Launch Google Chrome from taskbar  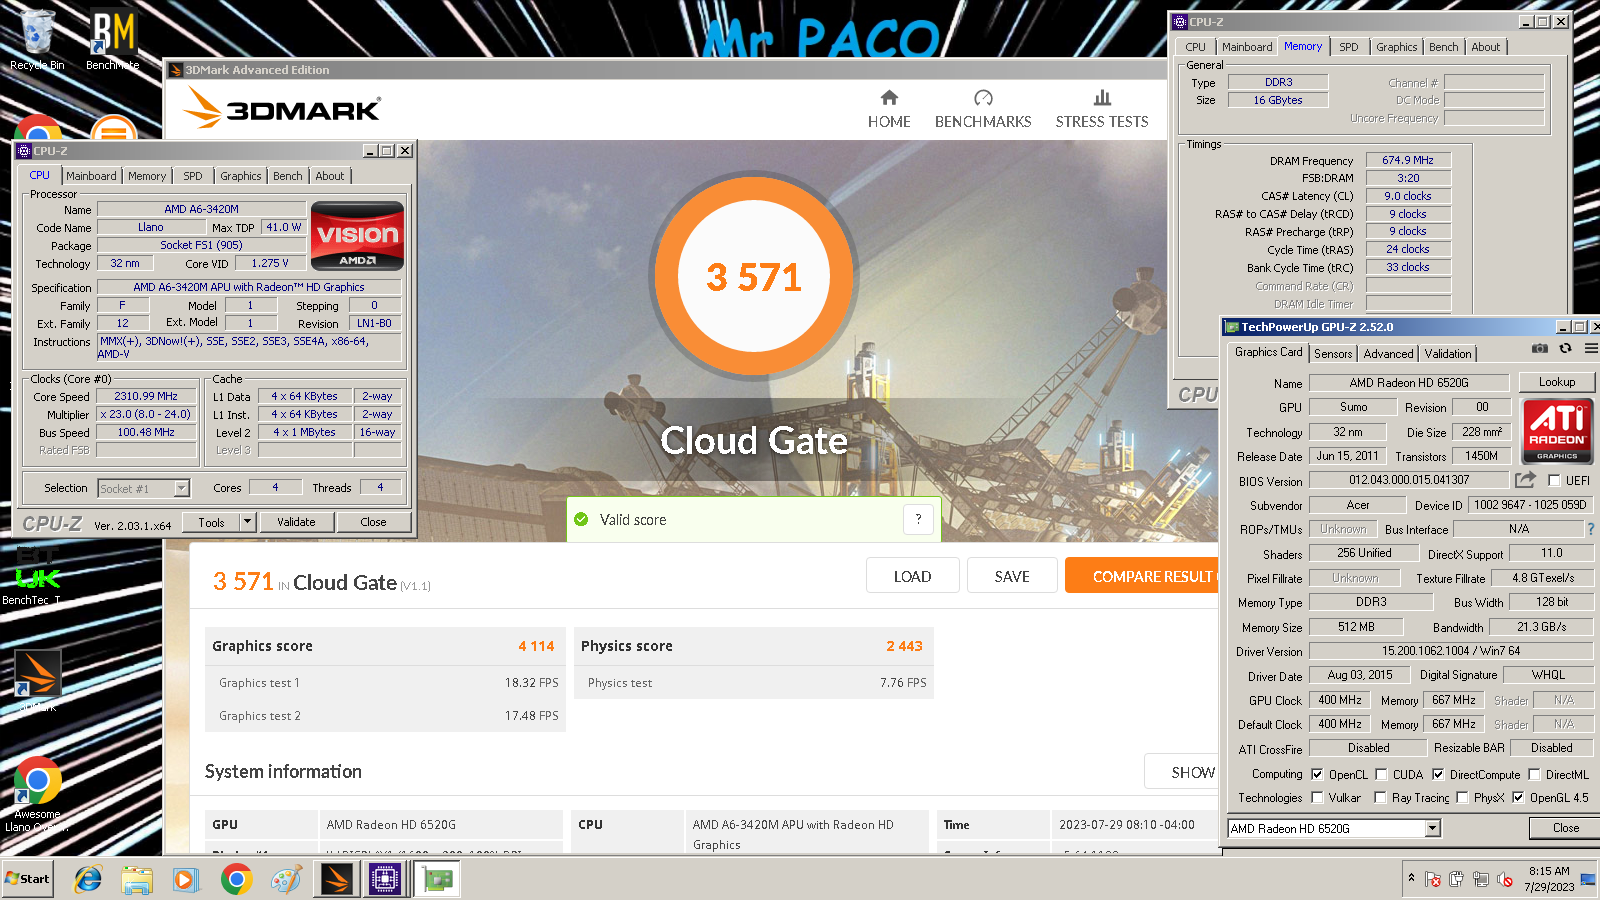click(236, 879)
